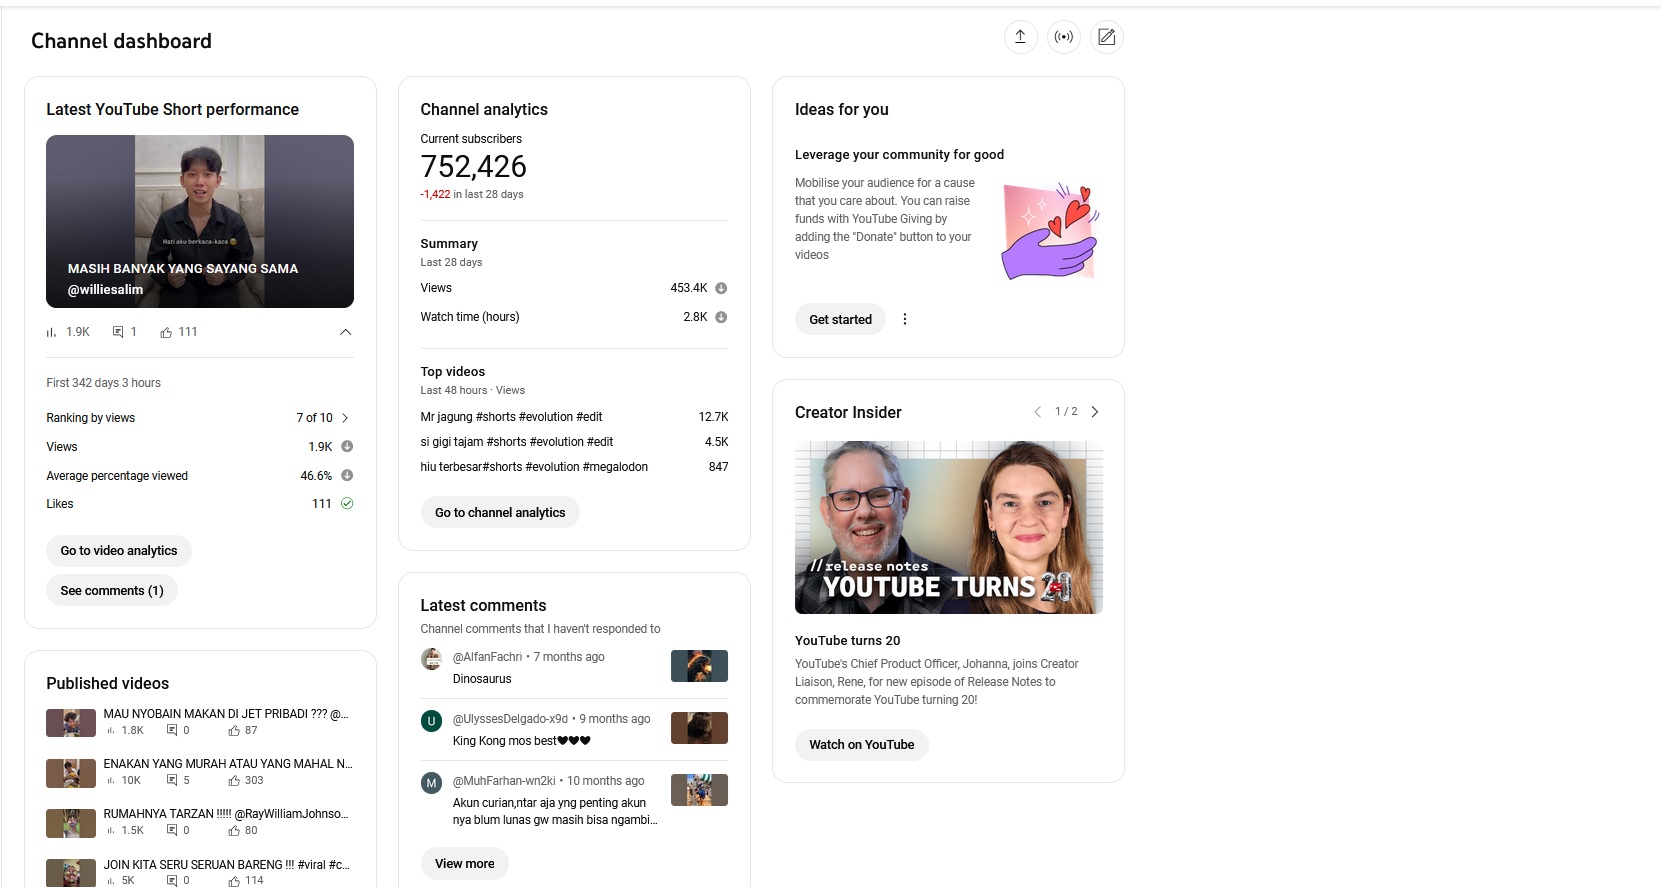
Task: Click the Leverage your community for good heading
Action: tap(899, 155)
